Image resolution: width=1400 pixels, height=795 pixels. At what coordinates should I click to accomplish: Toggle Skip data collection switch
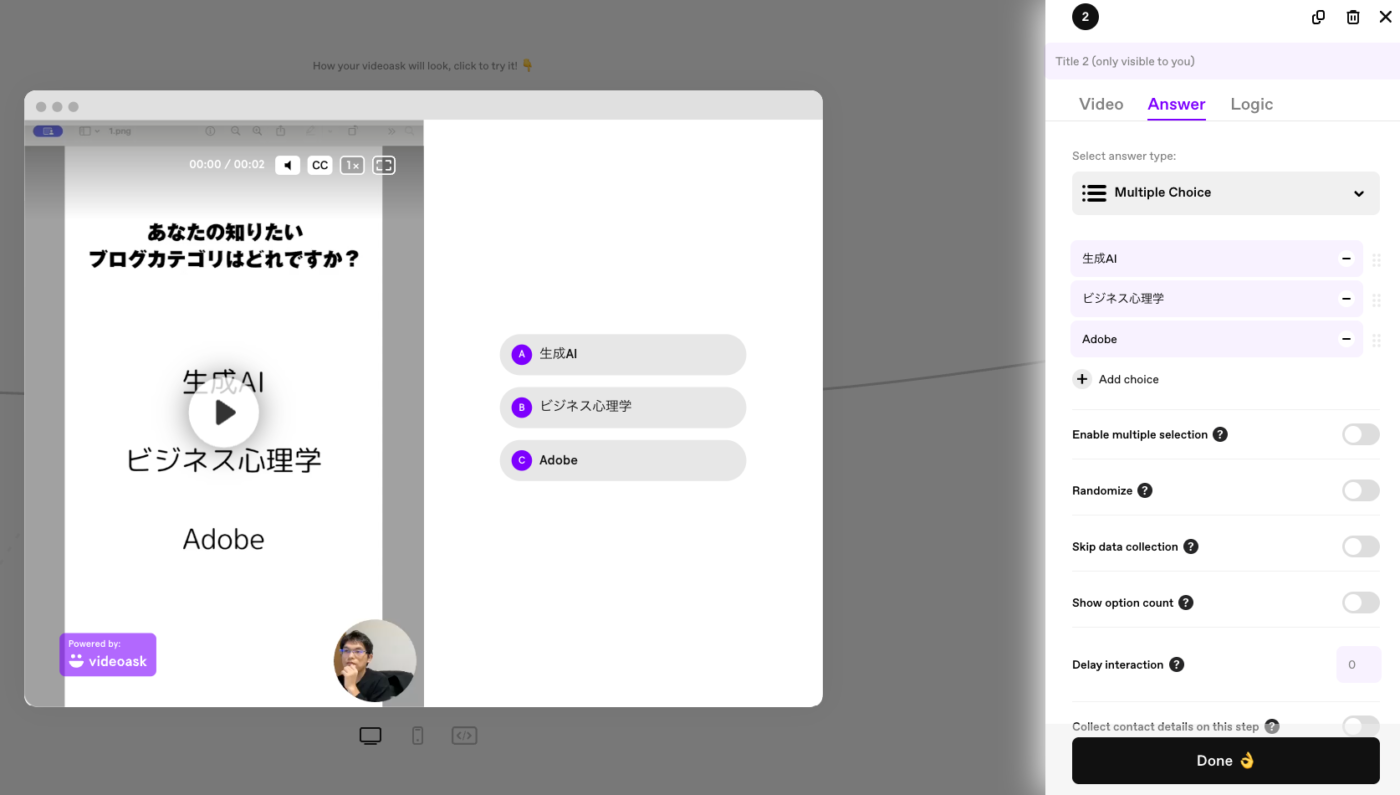(1360, 546)
